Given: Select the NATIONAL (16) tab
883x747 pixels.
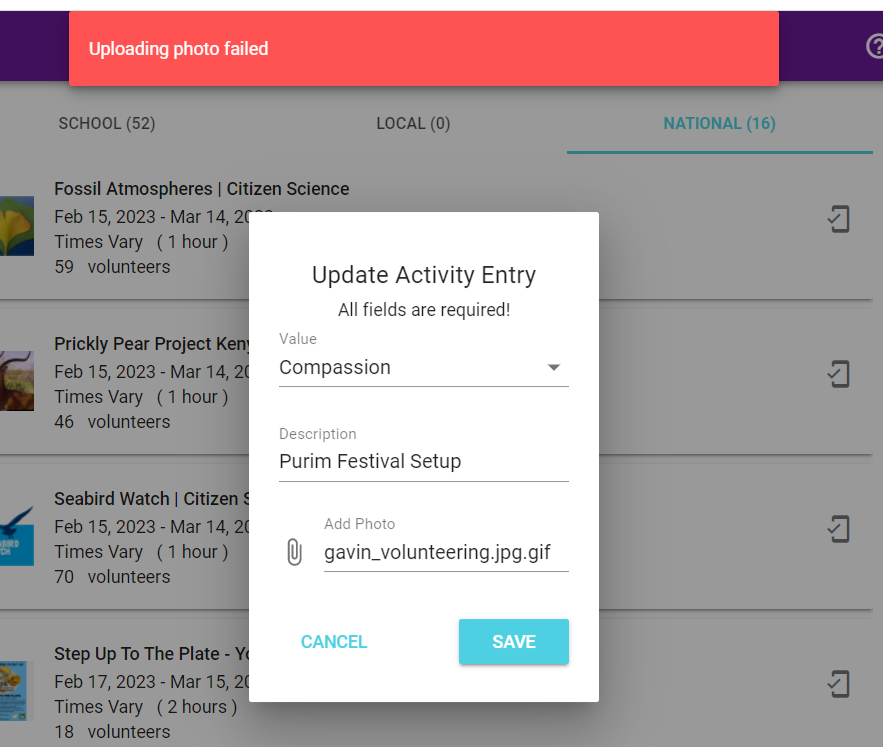Looking at the screenshot, I should [719, 123].
